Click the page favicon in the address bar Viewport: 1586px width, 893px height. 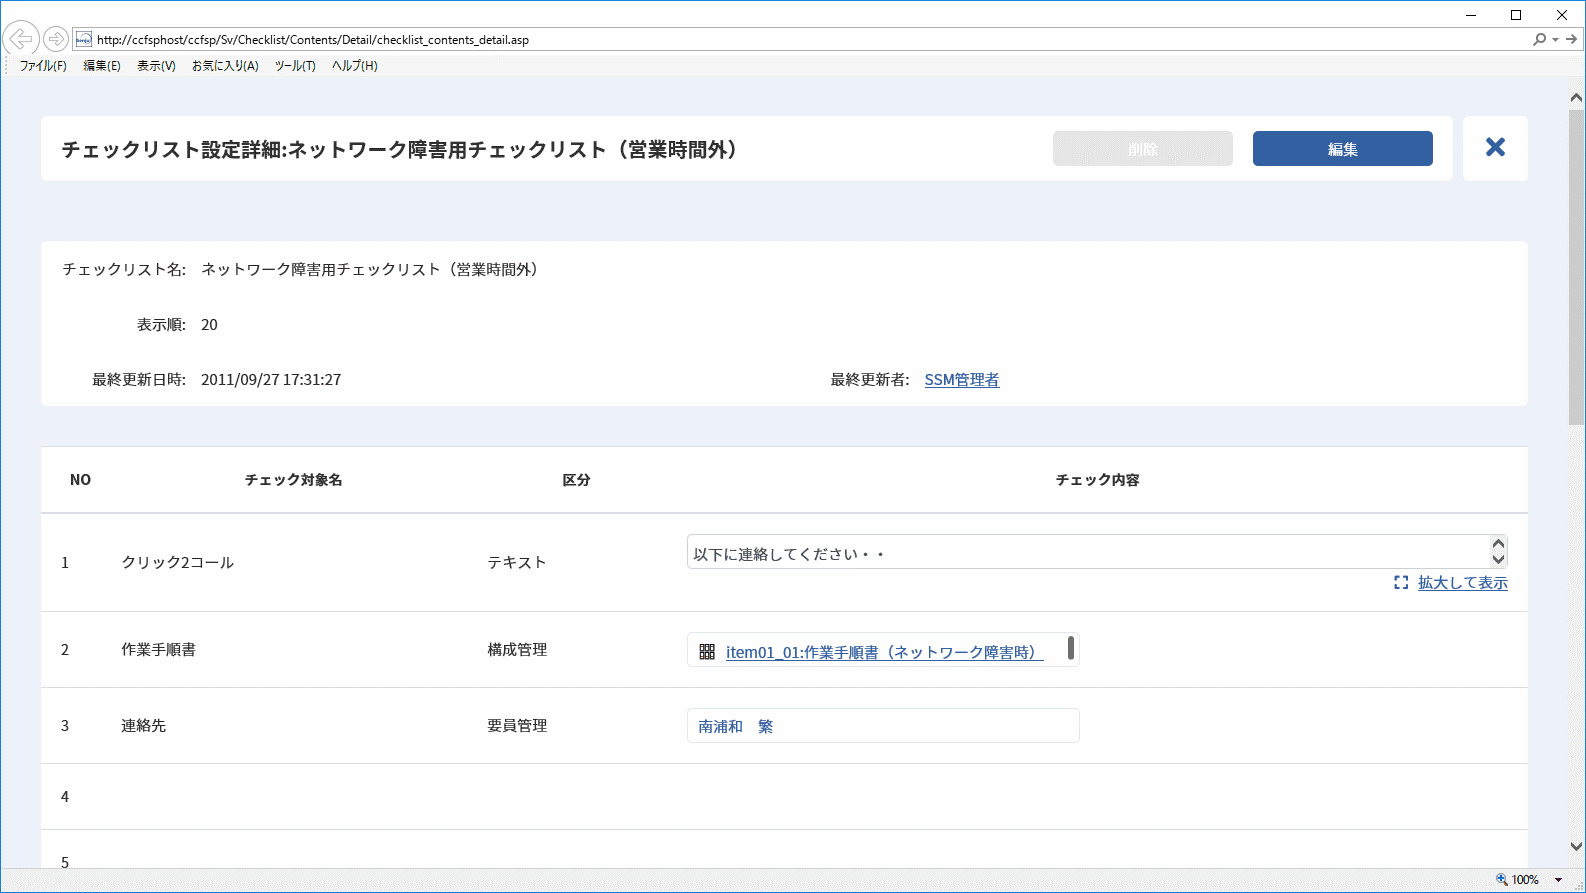(x=84, y=39)
